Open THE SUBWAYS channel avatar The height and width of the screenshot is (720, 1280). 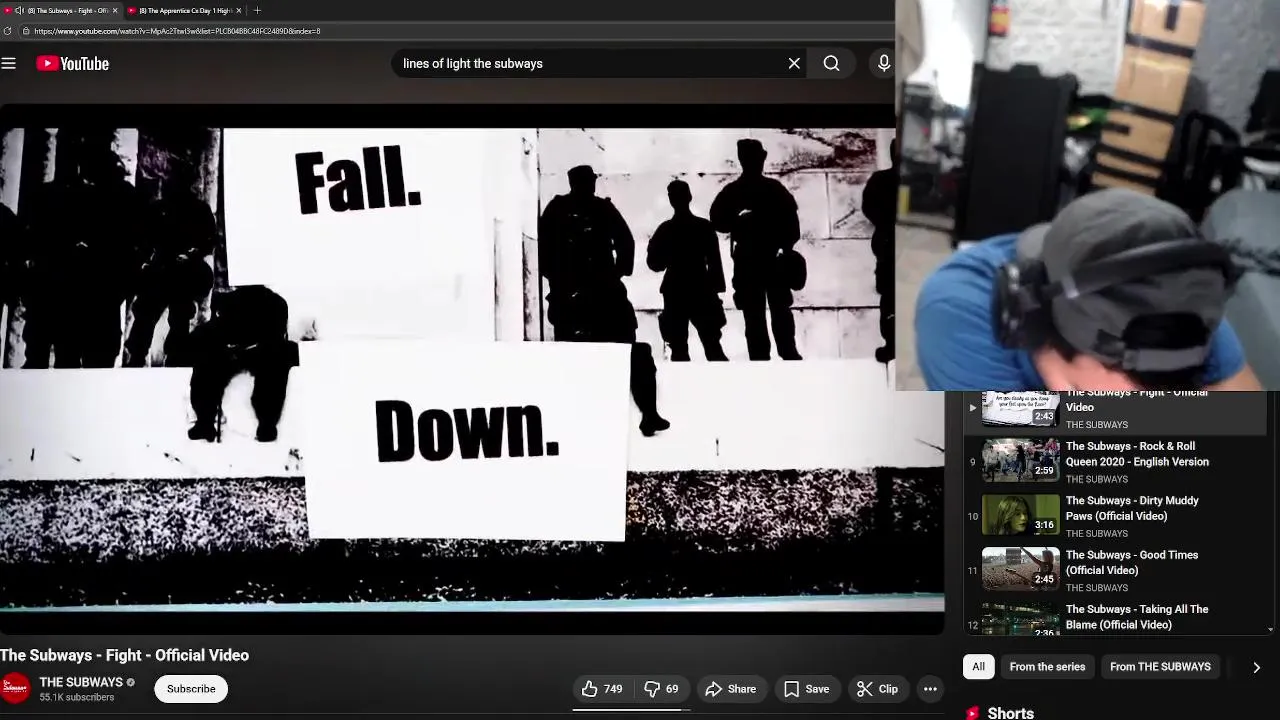click(x=15, y=689)
